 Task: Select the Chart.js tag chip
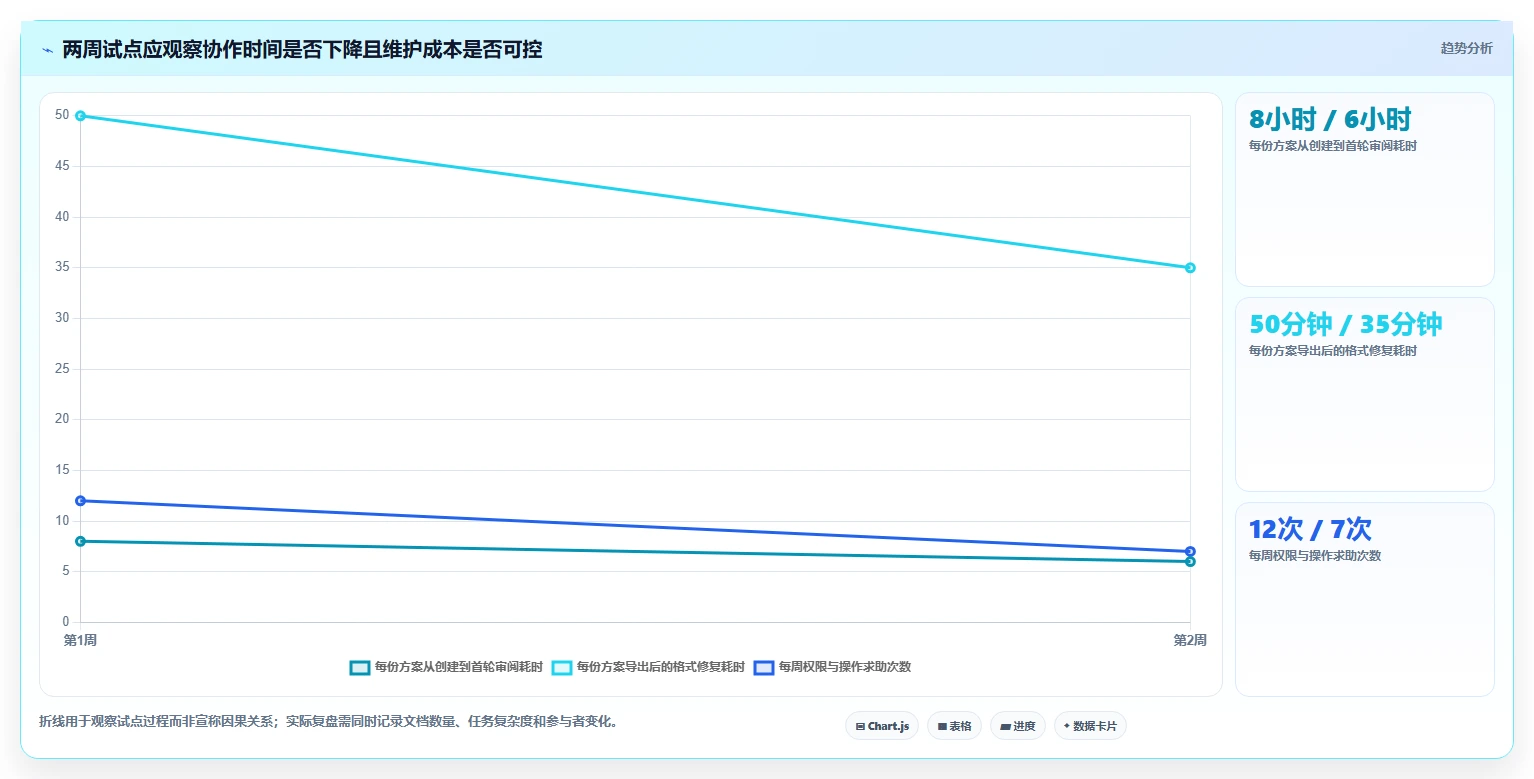(882, 726)
